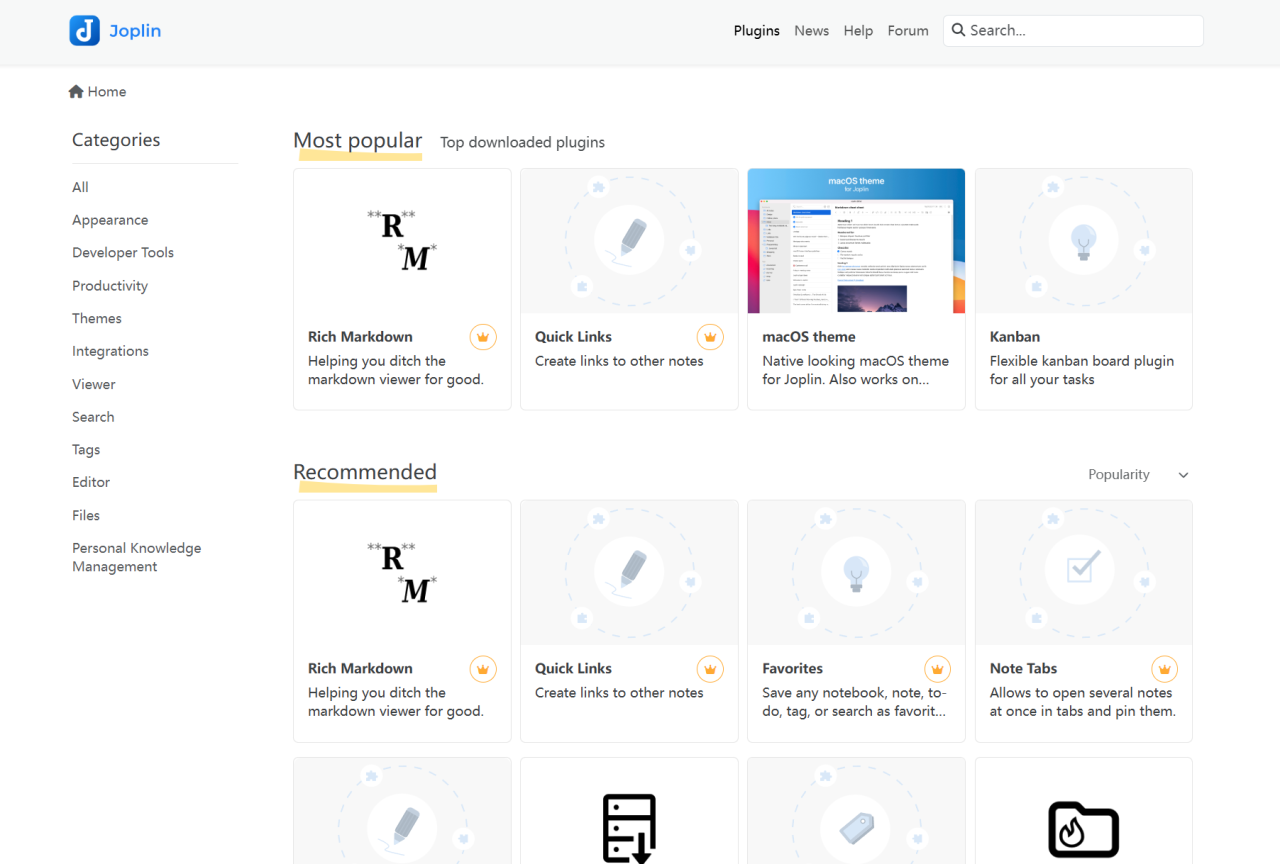Open the macOS theme plugin title
The image size is (1280, 864).
pyautogui.click(x=809, y=337)
